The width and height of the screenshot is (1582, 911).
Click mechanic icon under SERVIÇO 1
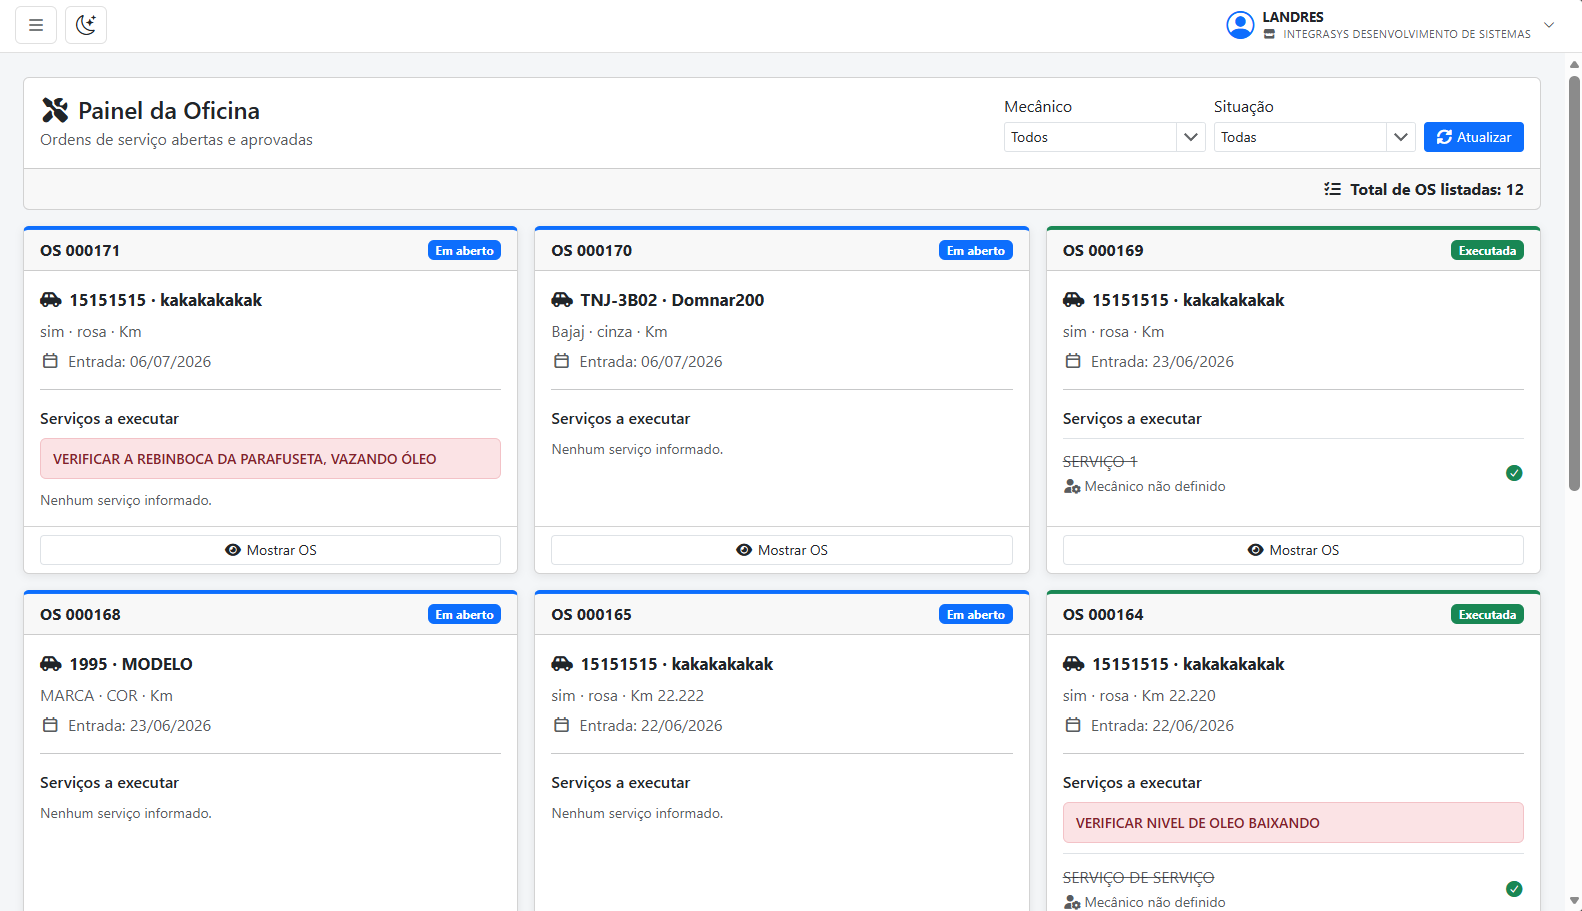pos(1072,486)
